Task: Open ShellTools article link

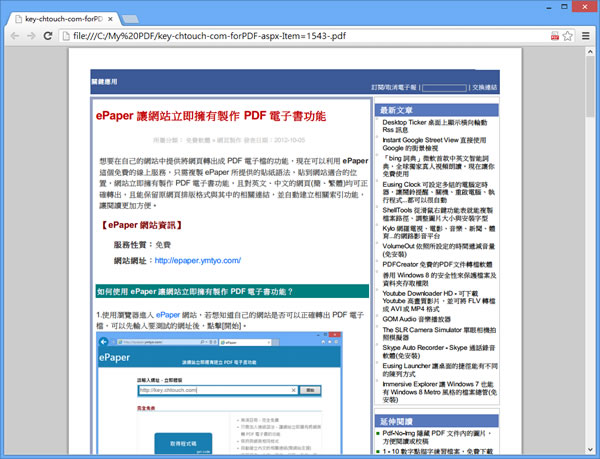Action: pyautogui.click(x=438, y=214)
